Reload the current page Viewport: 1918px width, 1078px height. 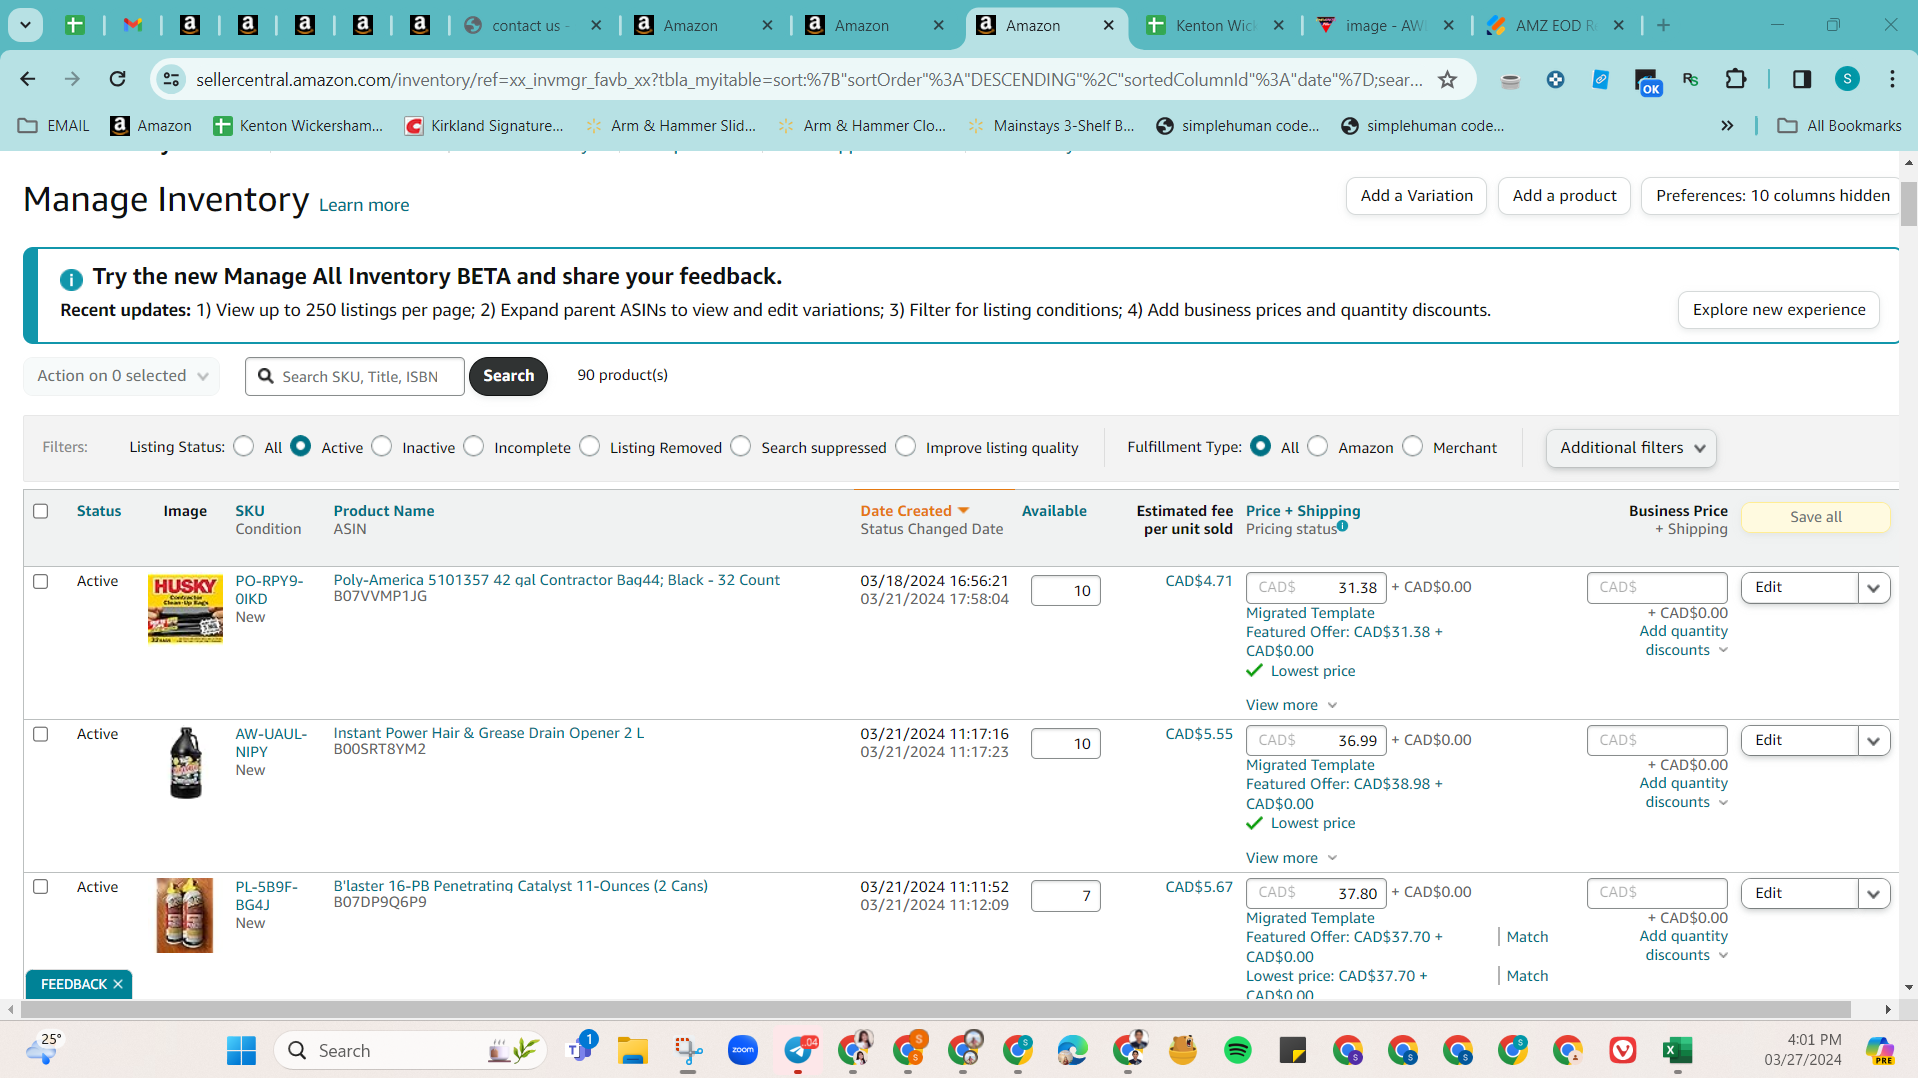(117, 79)
